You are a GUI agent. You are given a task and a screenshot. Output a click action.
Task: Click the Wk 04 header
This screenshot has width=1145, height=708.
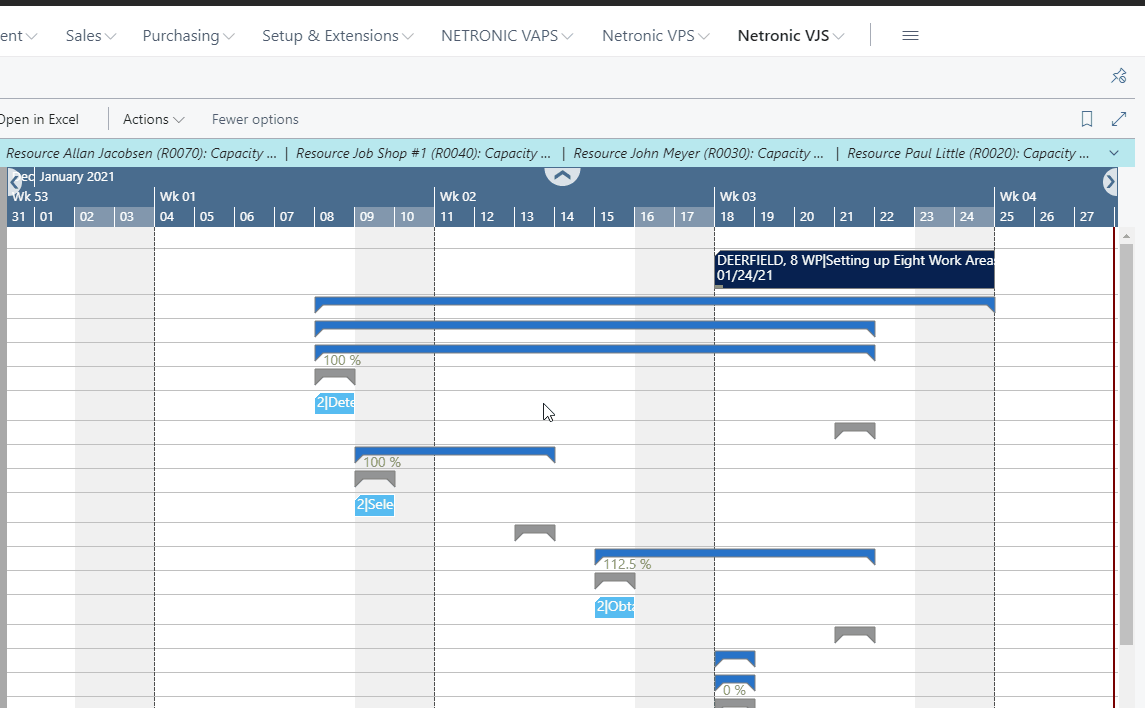pos(1054,196)
